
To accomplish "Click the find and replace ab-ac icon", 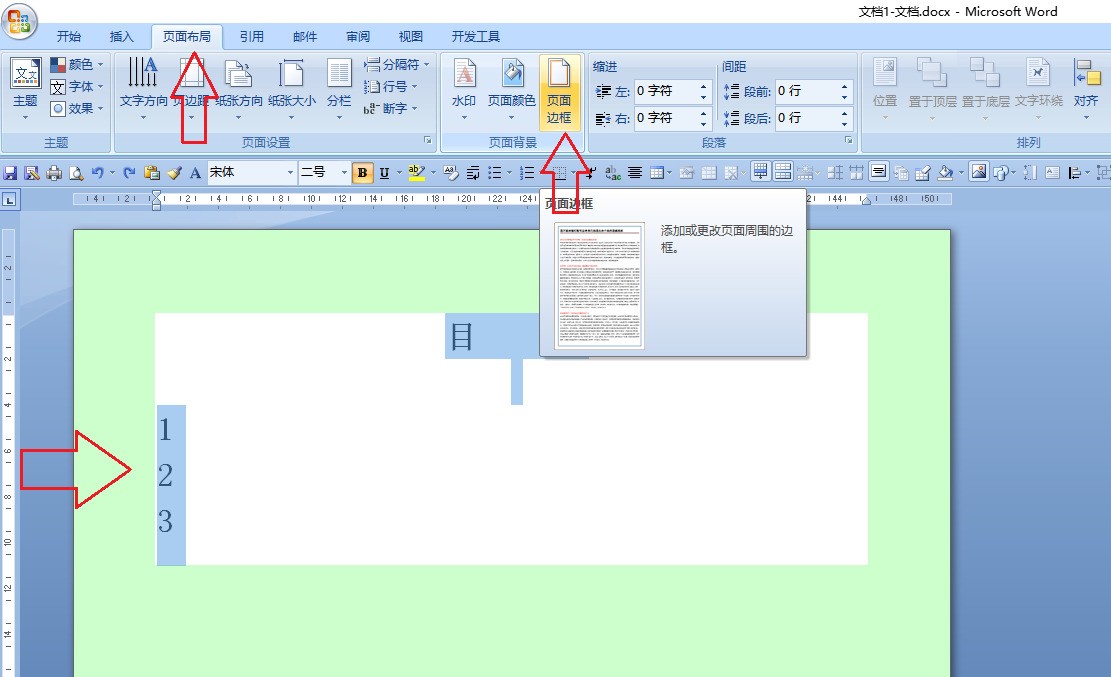I will tap(613, 172).
